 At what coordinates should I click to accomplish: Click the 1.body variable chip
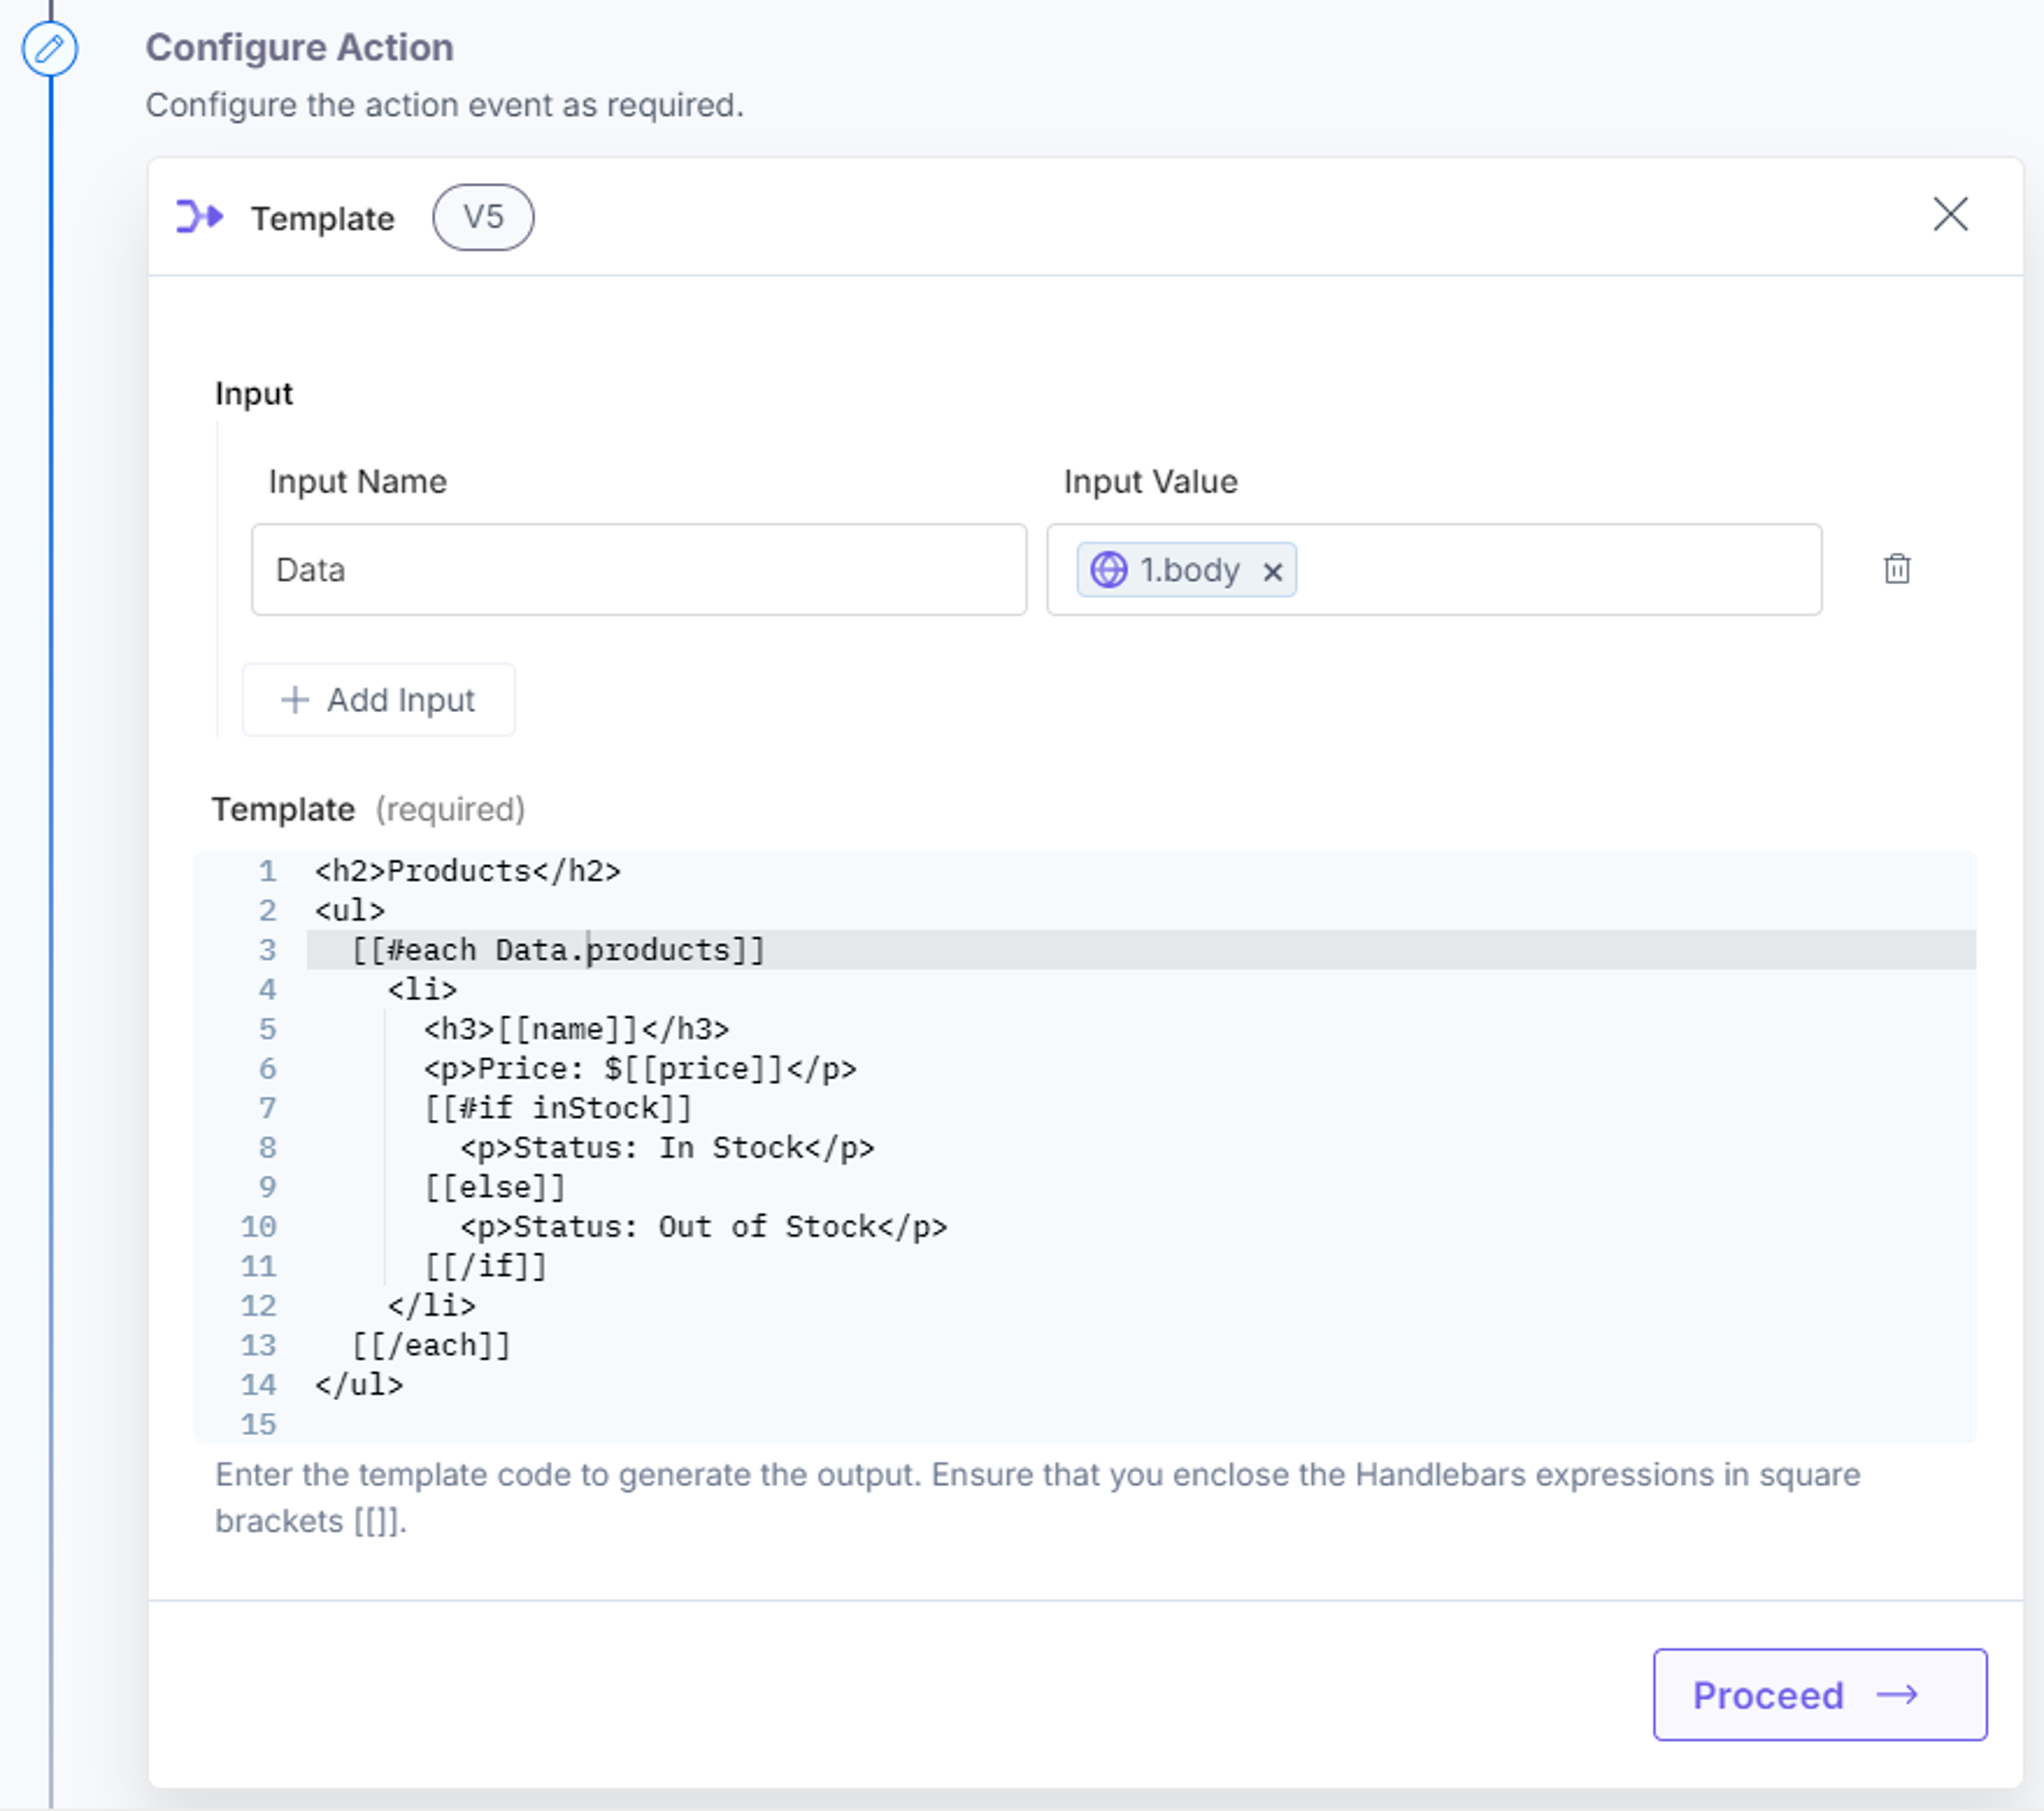point(1186,570)
